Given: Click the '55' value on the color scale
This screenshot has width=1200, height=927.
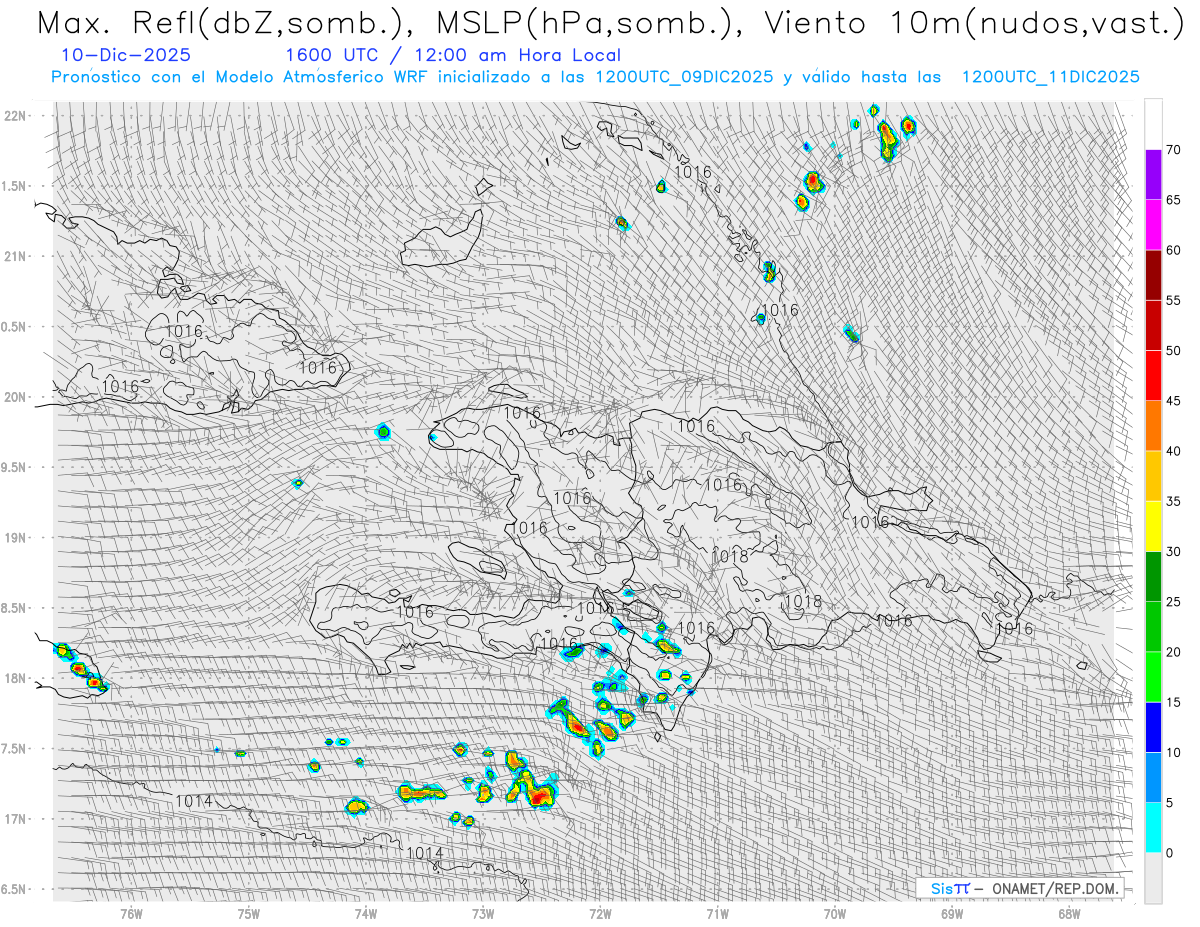Looking at the screenshot, I should (x=1173, y=300).
